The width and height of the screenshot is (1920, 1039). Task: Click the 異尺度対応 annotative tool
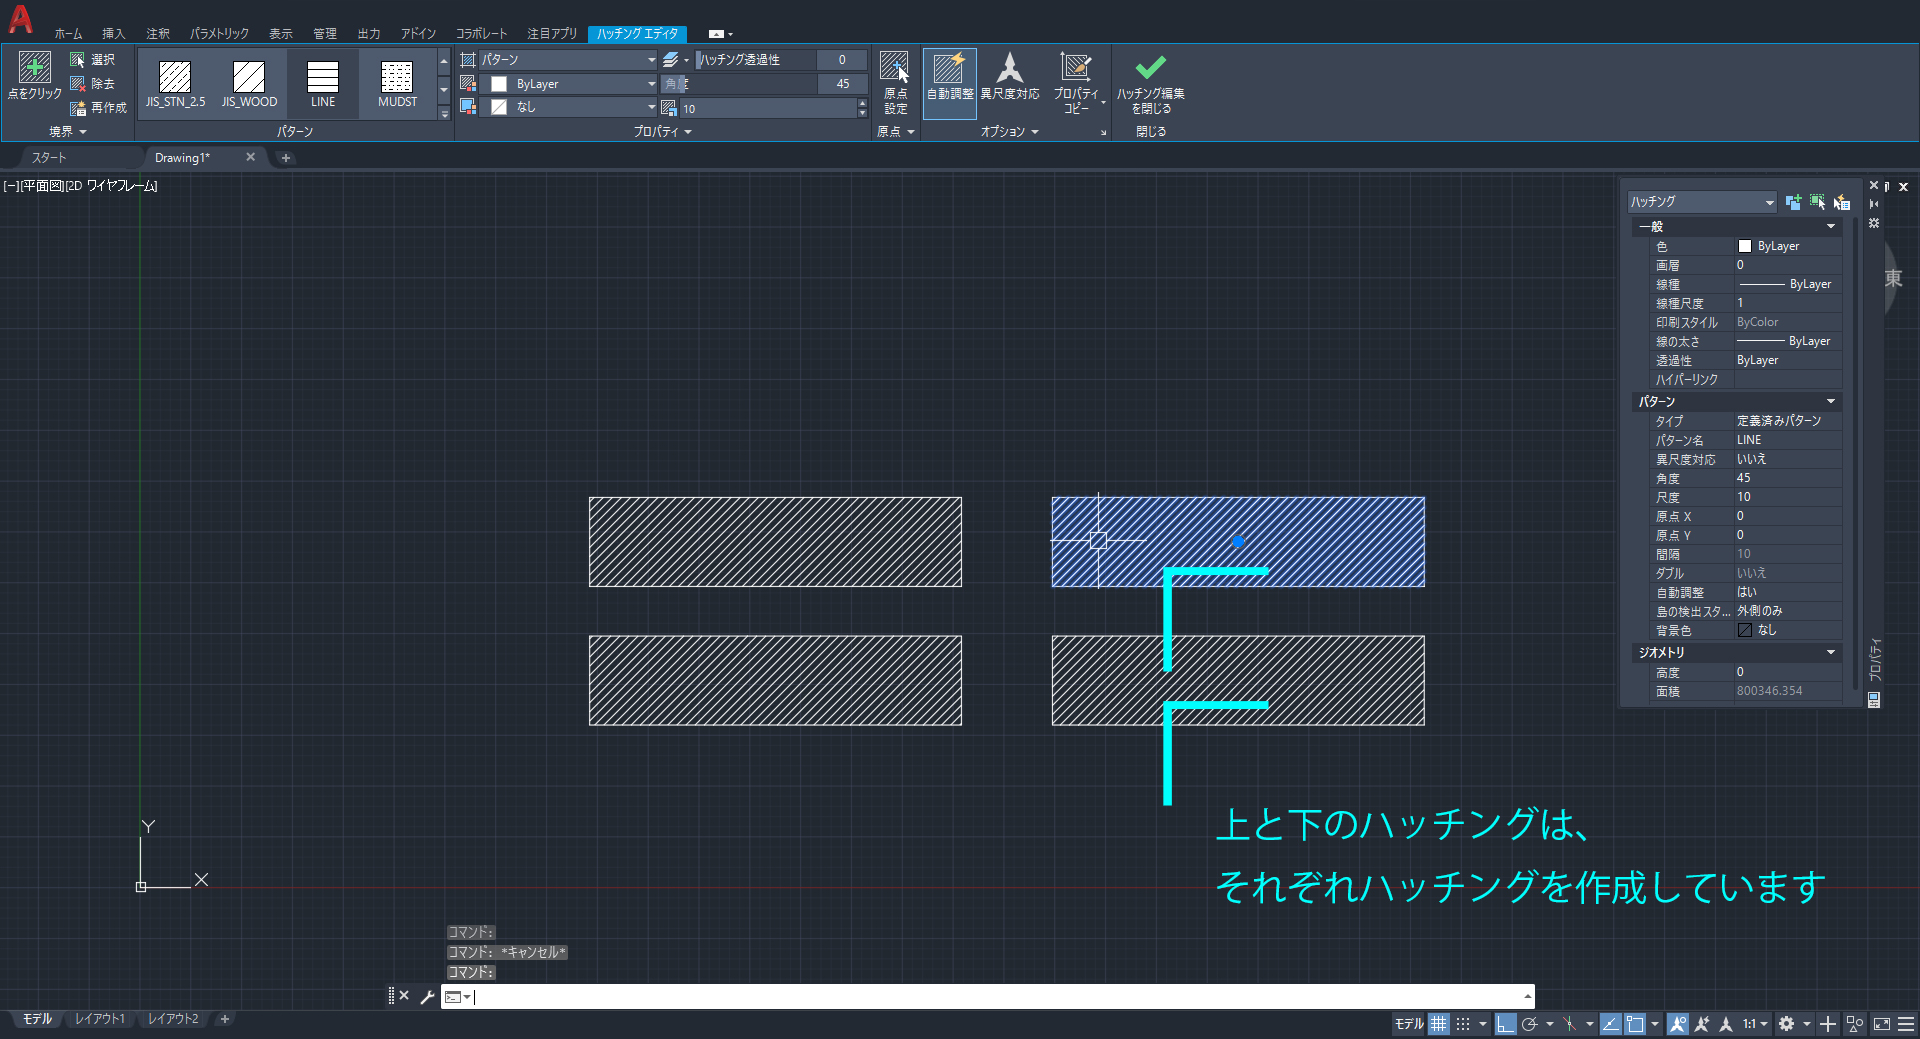(1010, 83)
